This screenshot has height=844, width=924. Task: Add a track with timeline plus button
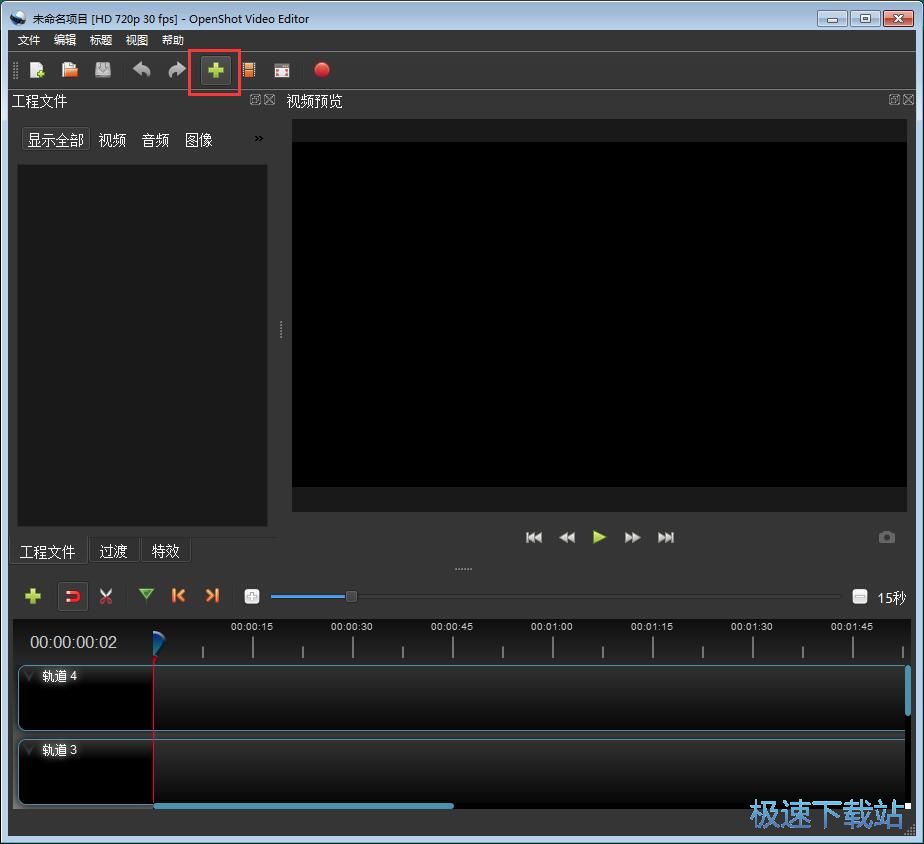coord(33,596)
